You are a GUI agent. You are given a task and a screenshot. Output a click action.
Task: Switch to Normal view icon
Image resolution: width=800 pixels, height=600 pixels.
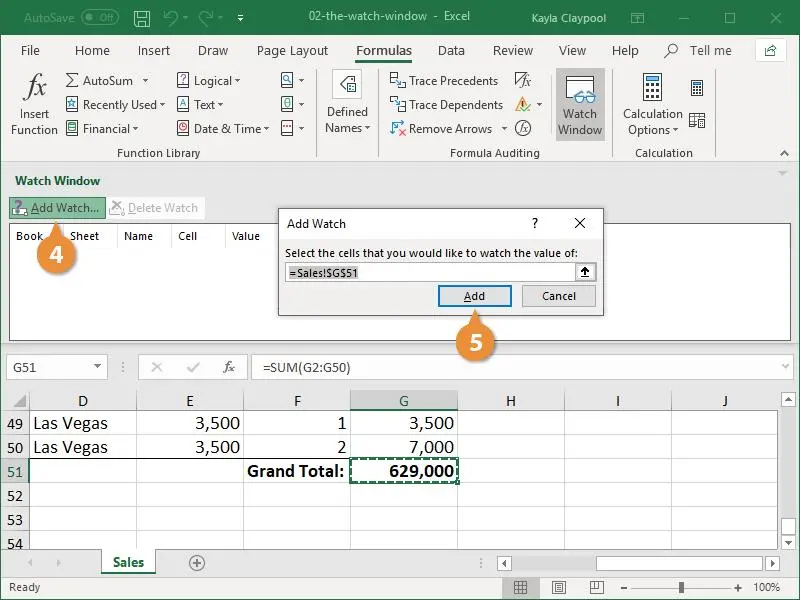coord(520,587)
